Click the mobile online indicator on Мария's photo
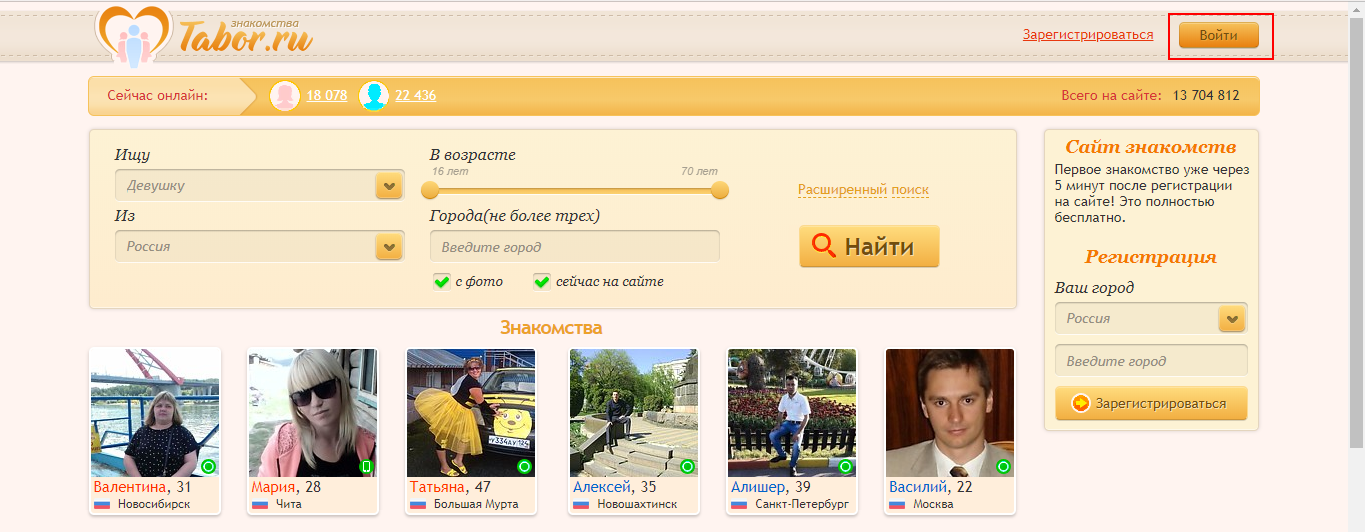The image size is (1365, 532). [366, 467]
